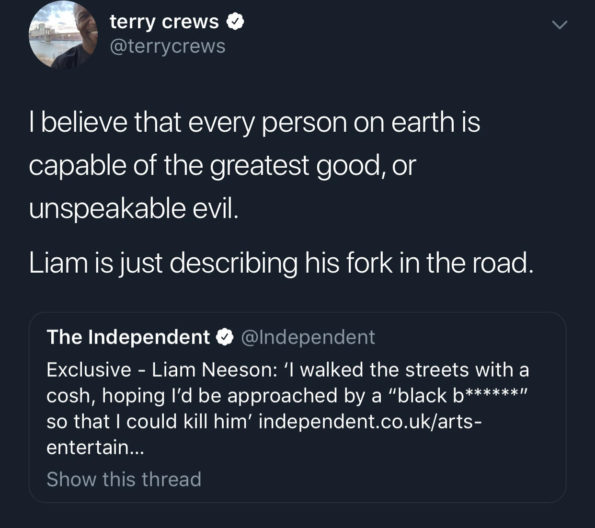Click the word 'unspeakable evil' line
The height and width of the screenshot is (528, 595).
tap(134, 208)
